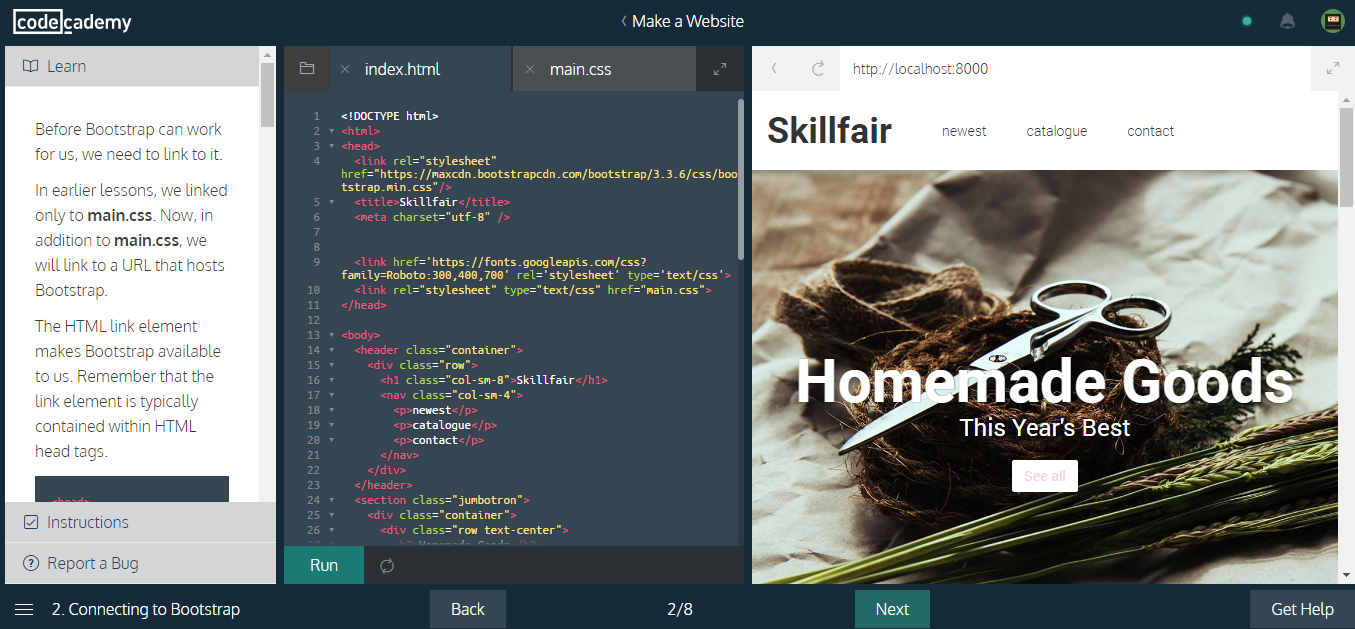Collapse the body tag fold arrow on line 13

click(331, 335)
